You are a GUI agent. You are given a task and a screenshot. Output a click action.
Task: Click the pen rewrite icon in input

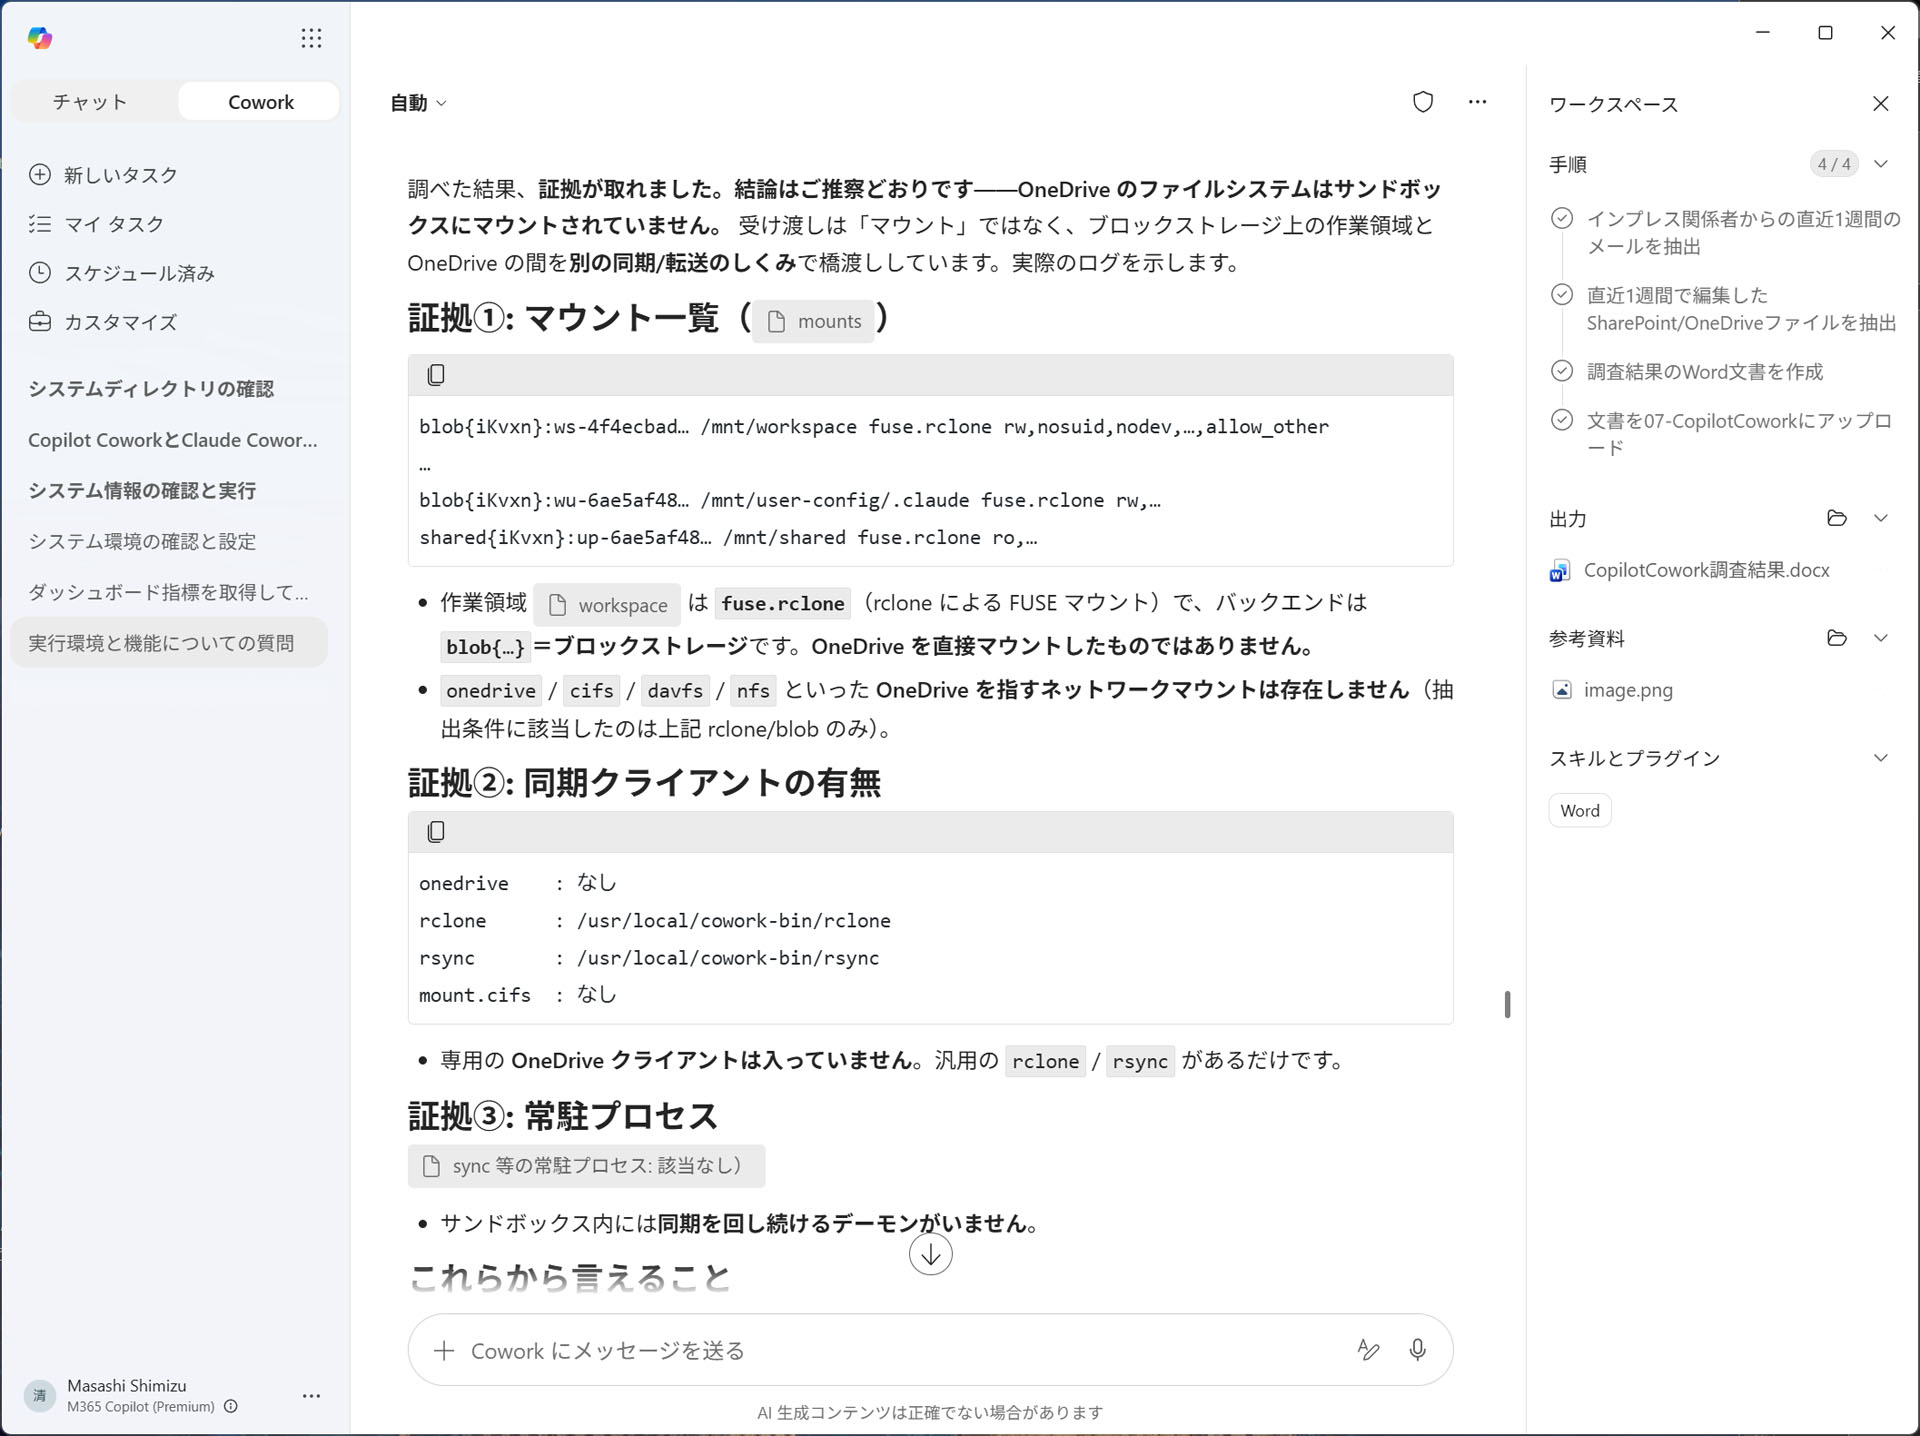(1368, 1350)
